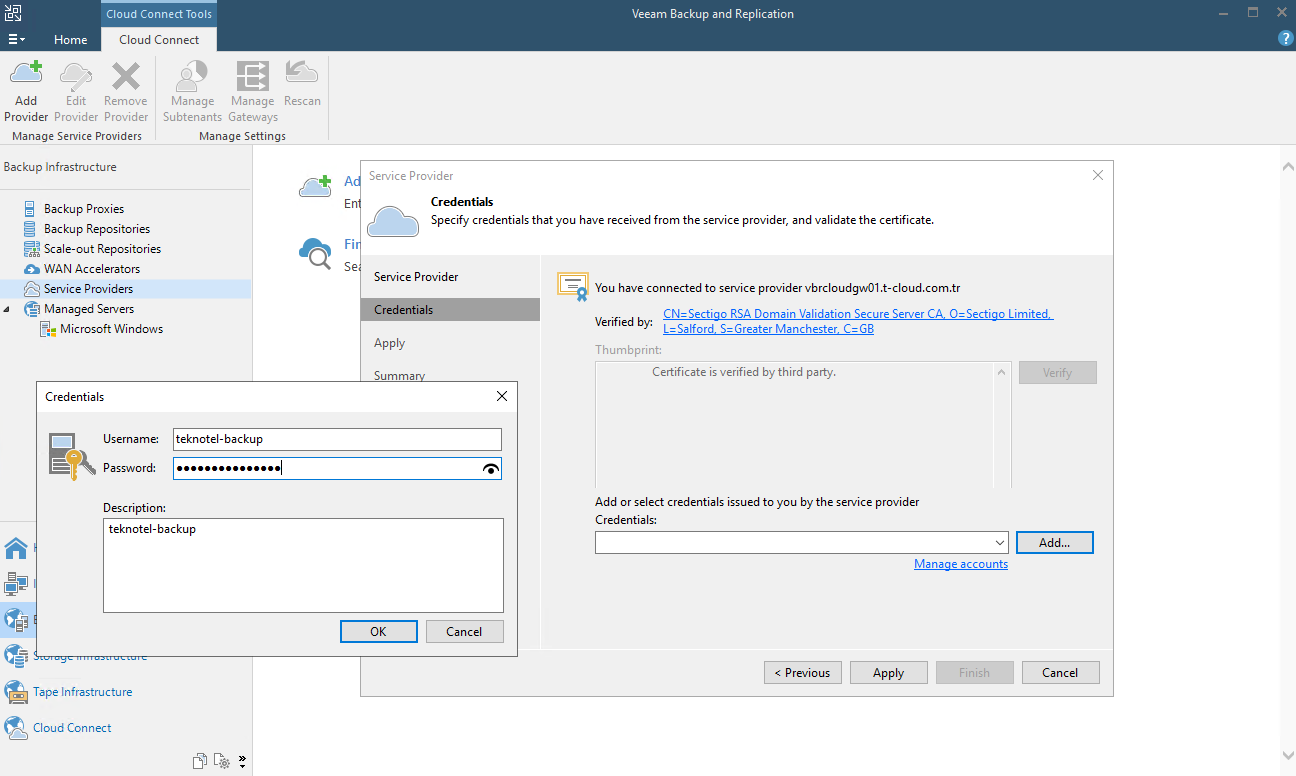Click the Apply wizard button
1296x776 pixels.
click(x=888, y=673)
